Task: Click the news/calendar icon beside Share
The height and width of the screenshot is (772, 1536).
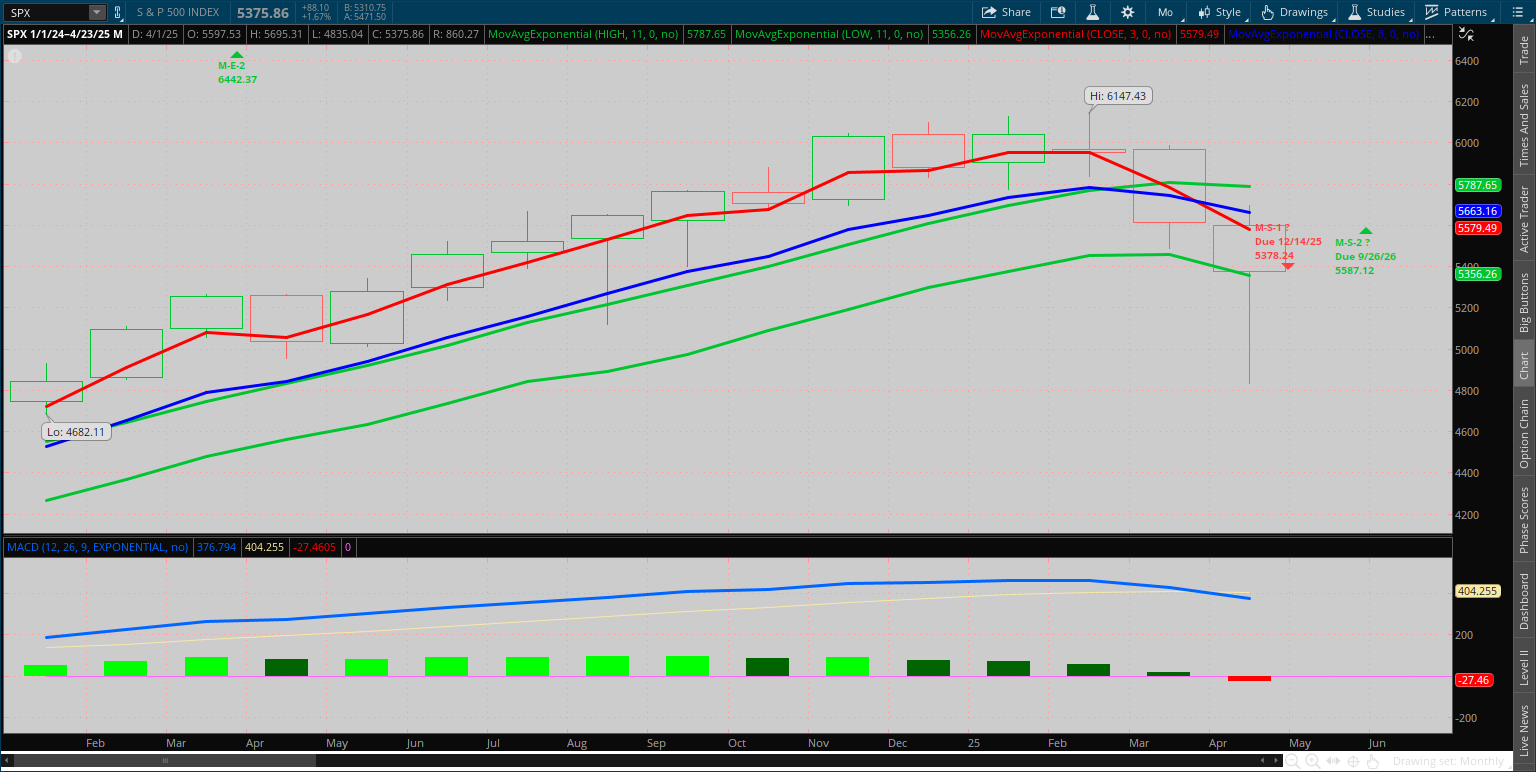Action: [1058, 12]
